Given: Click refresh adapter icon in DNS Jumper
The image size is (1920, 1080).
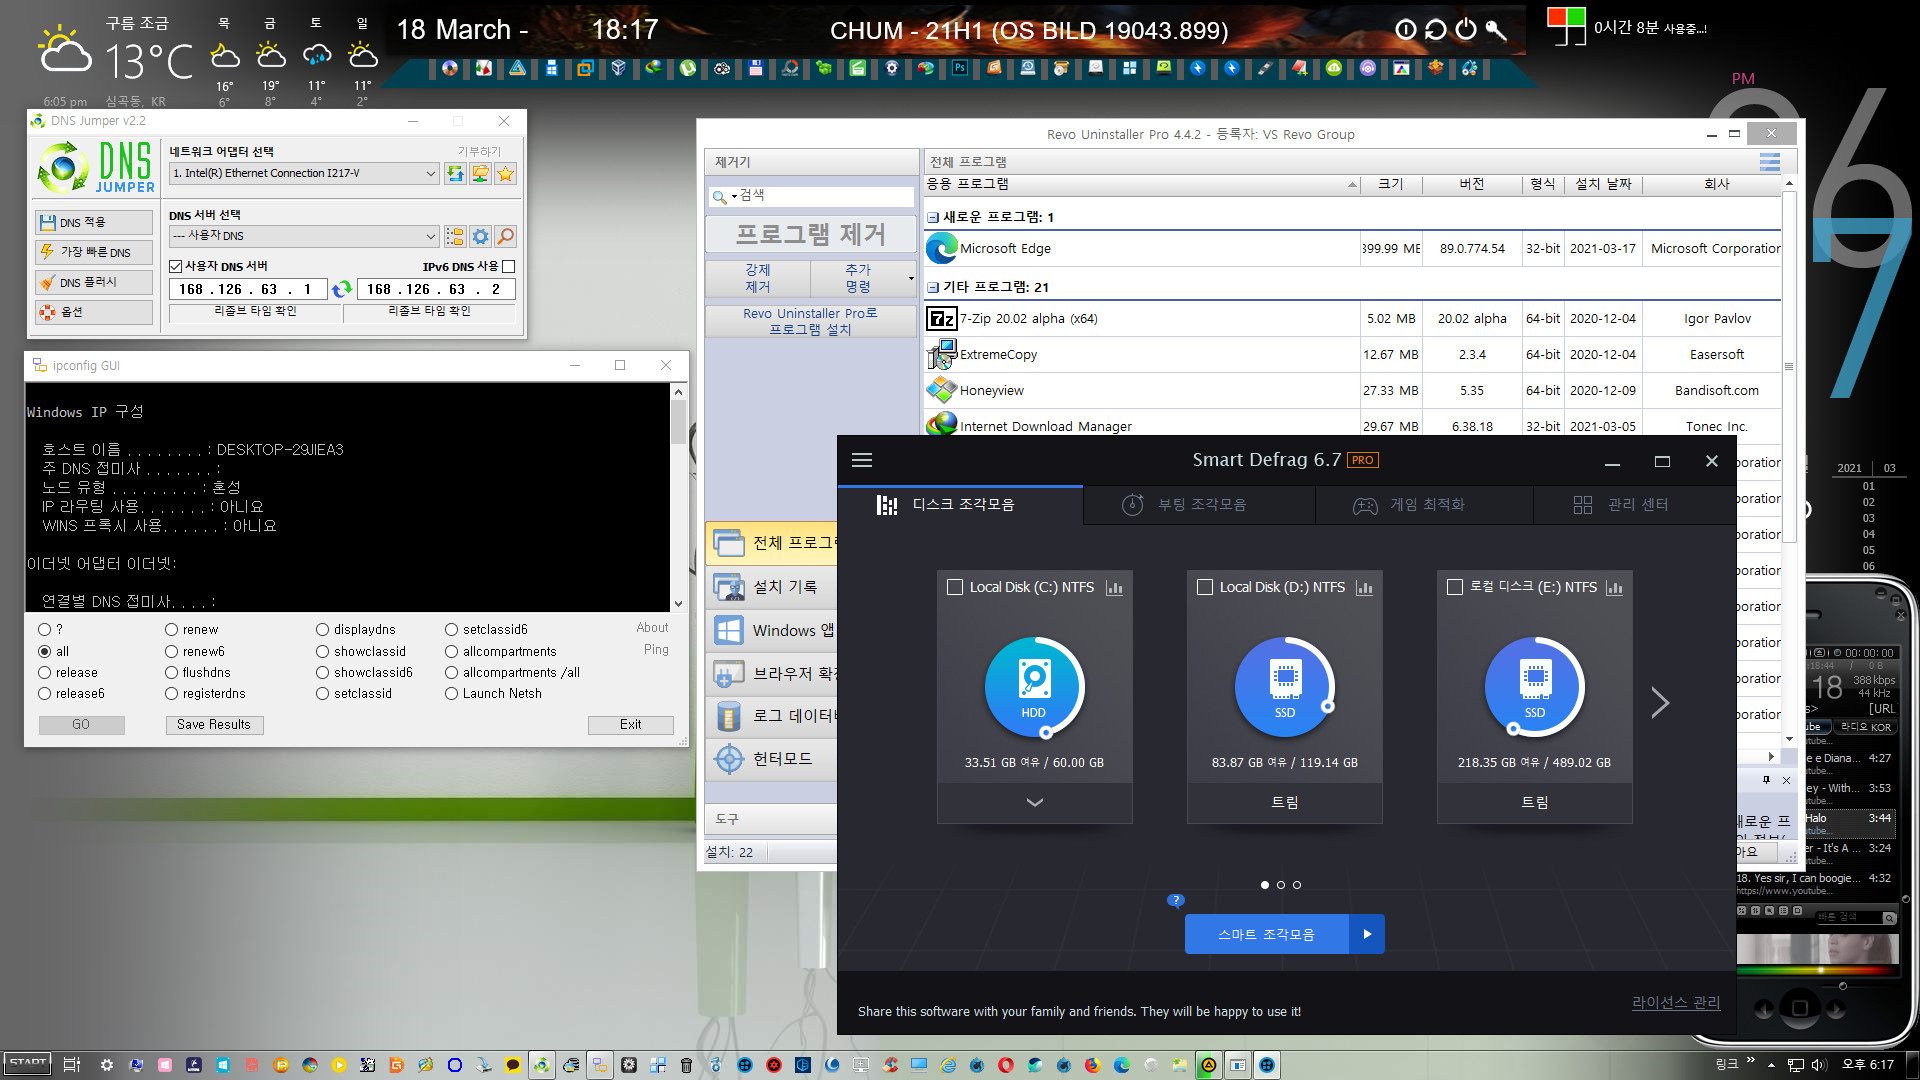Looking at the screenshot, I should point(455,174).
